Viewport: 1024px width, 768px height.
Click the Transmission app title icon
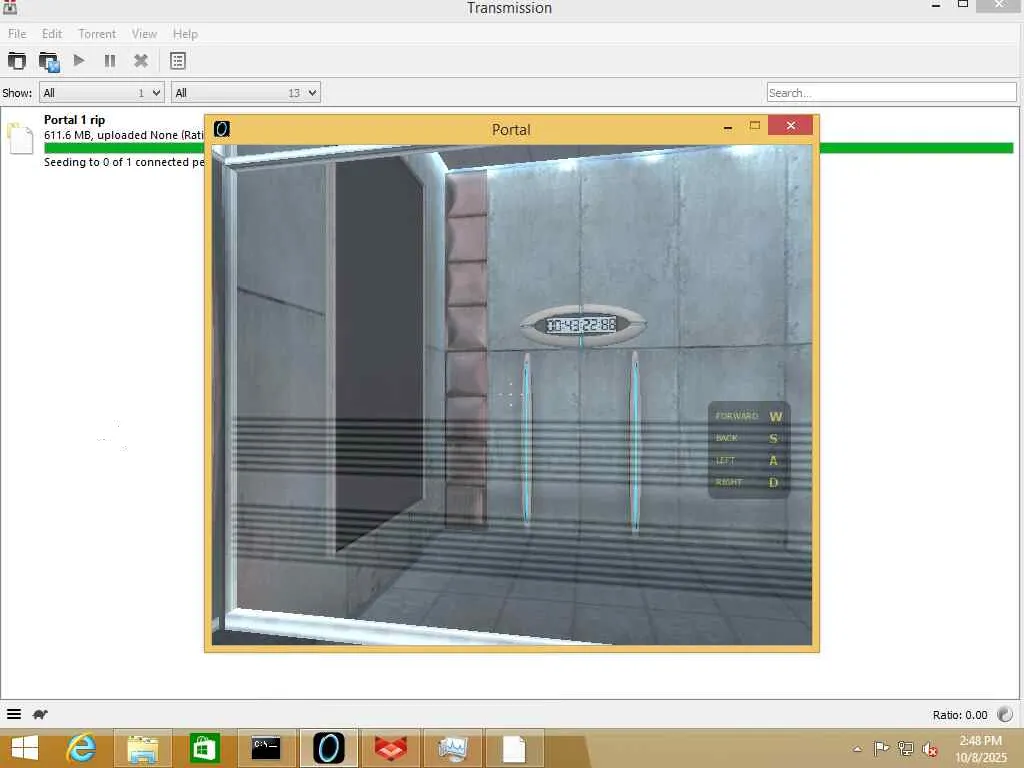10,7
